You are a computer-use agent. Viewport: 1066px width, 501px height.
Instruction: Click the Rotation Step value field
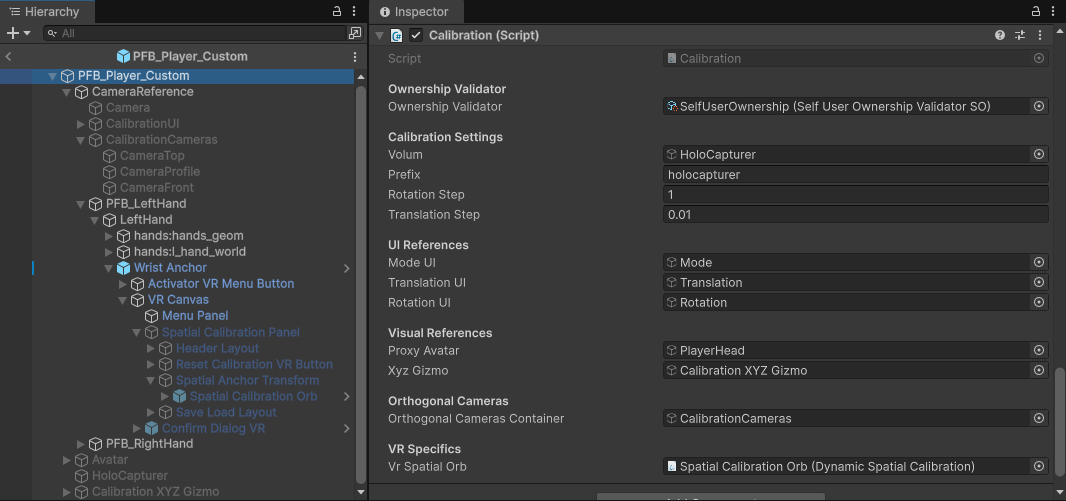pyautogui.click(x=855, y=194)
